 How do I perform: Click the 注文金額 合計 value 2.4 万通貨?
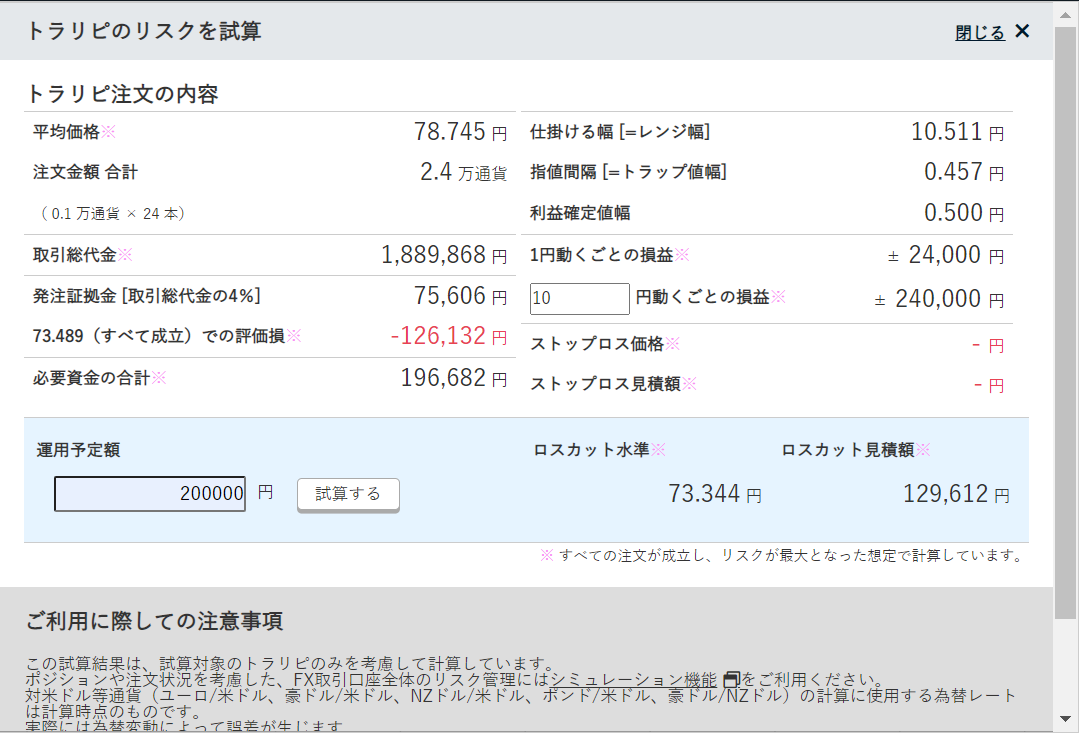click(x=464, y=172)
